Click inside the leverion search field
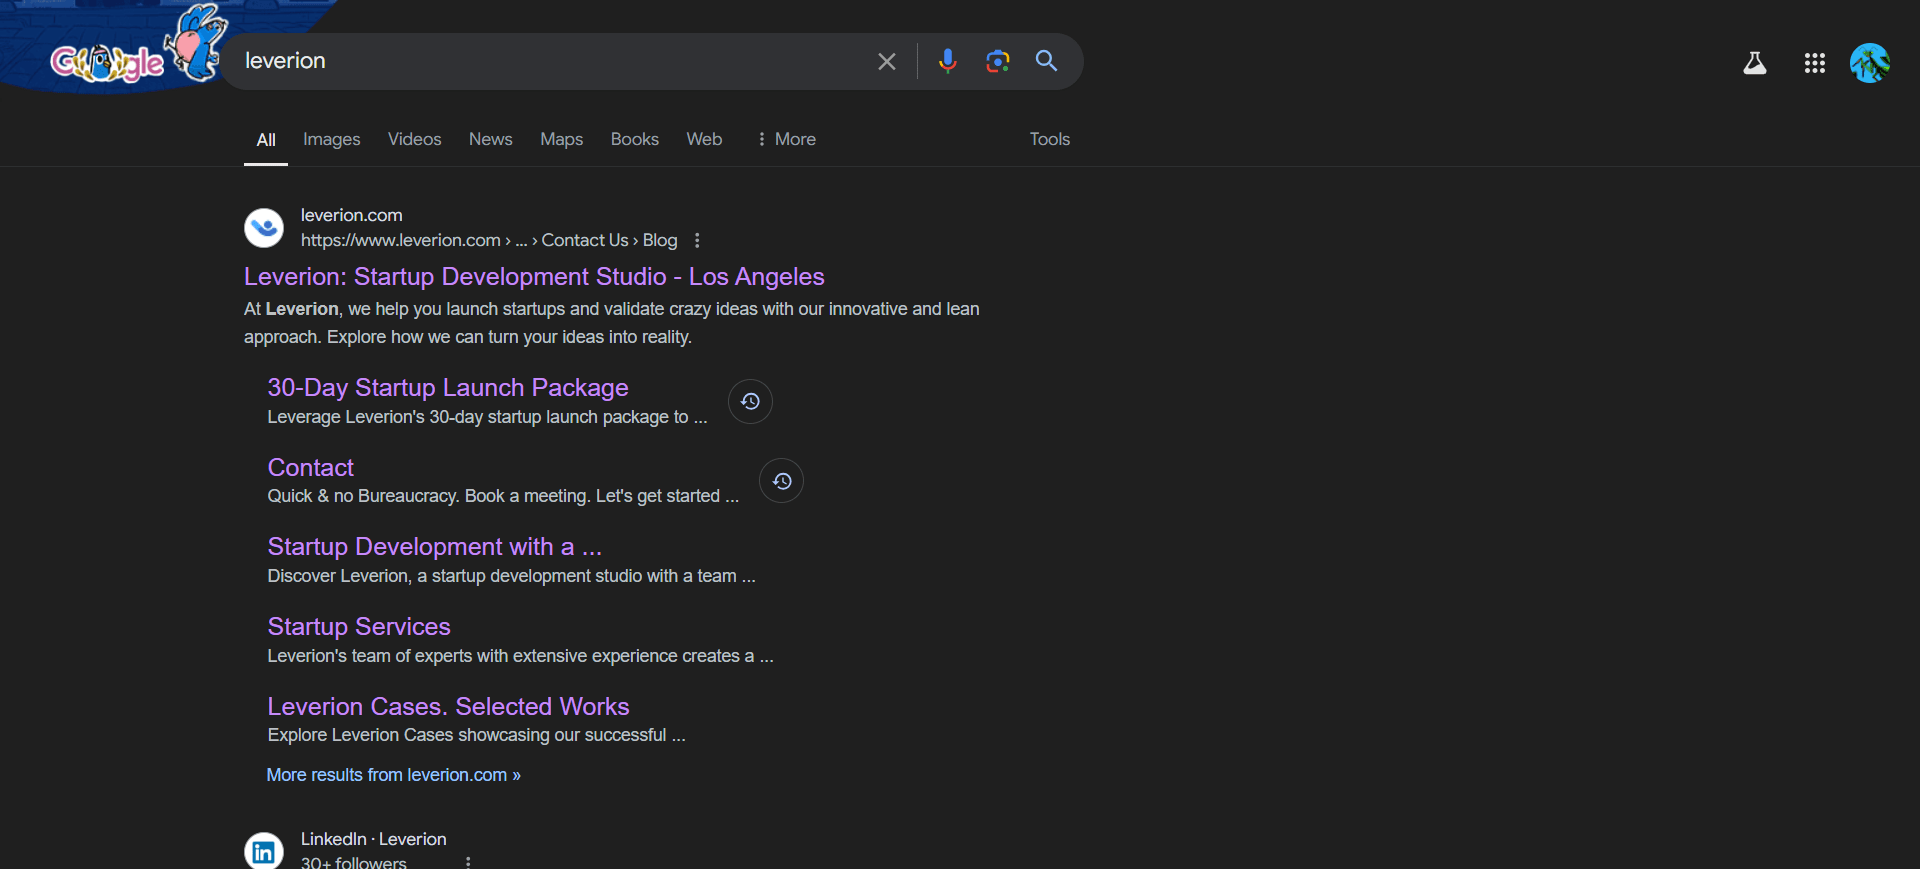 coord(550,61)
